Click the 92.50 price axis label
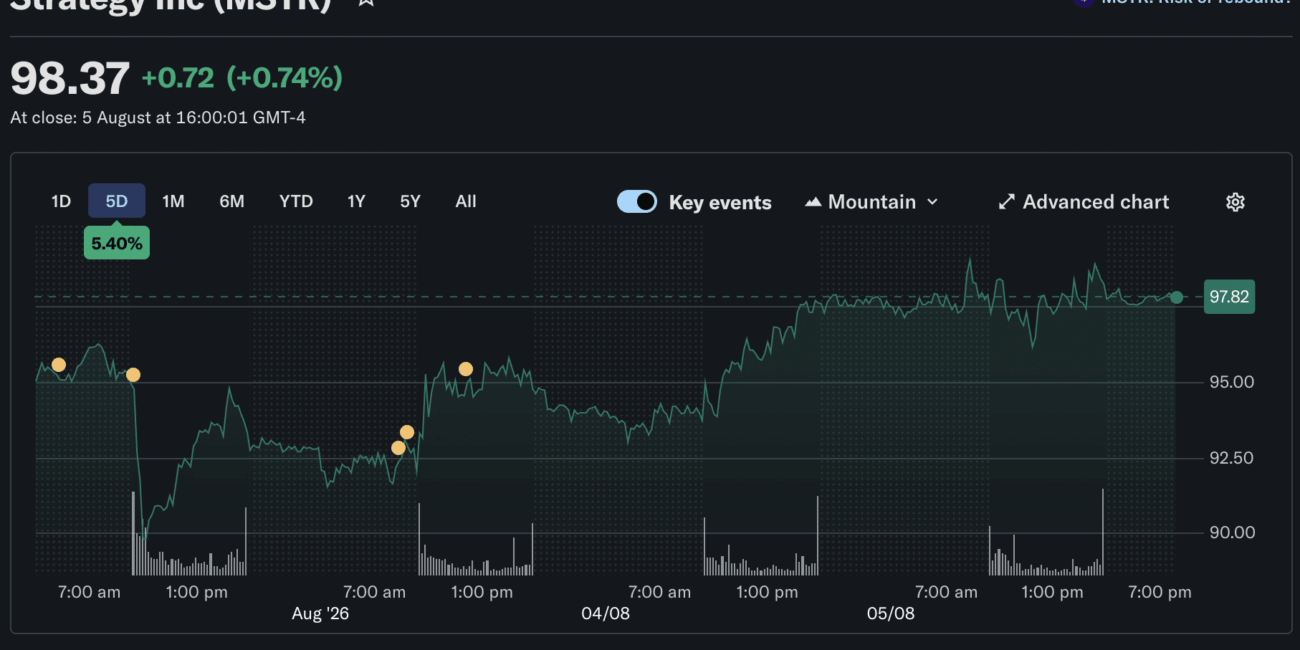Image resolution: width=1300 pixels, height=650 pixels. coord(1232,458)
